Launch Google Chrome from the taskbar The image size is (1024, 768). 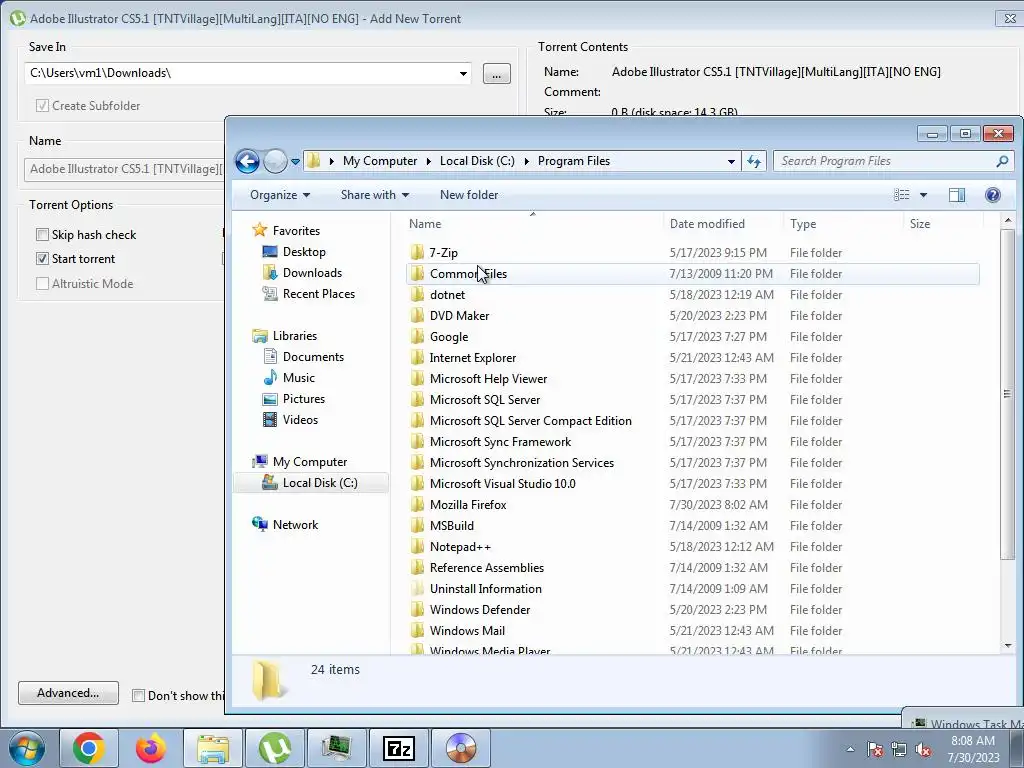point(89,748)
